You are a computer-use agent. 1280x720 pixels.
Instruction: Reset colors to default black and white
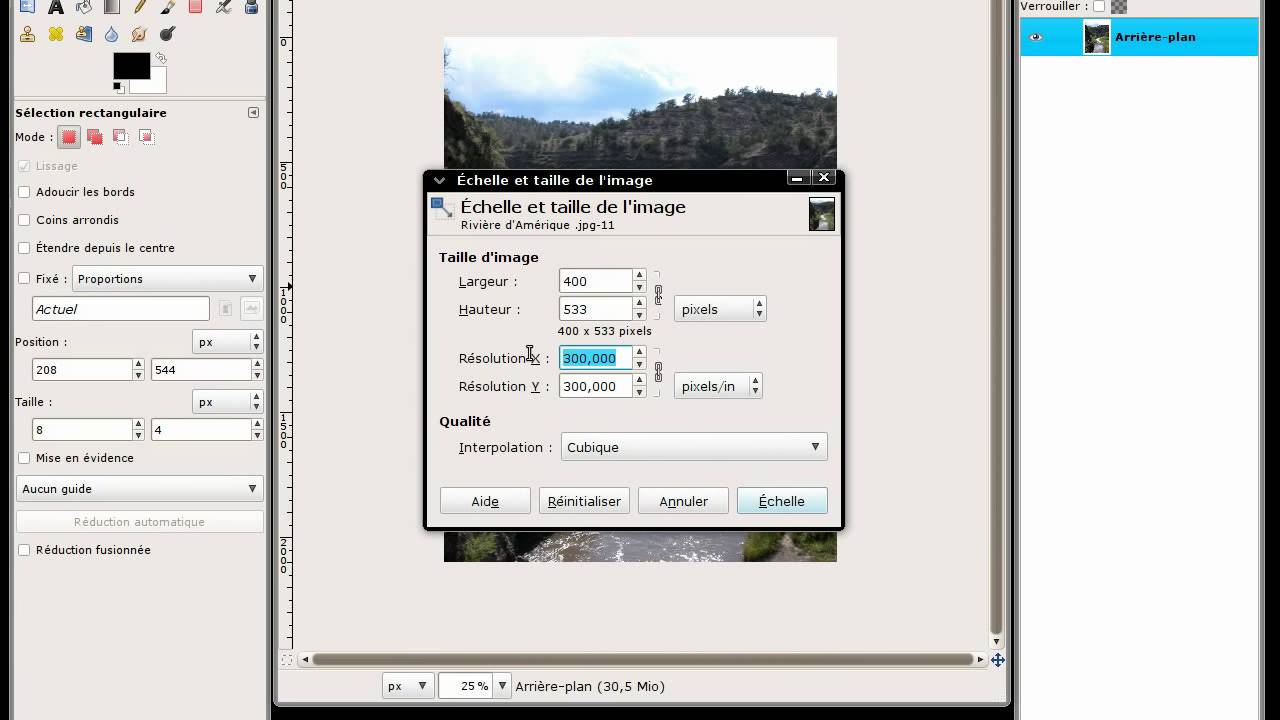119,88
